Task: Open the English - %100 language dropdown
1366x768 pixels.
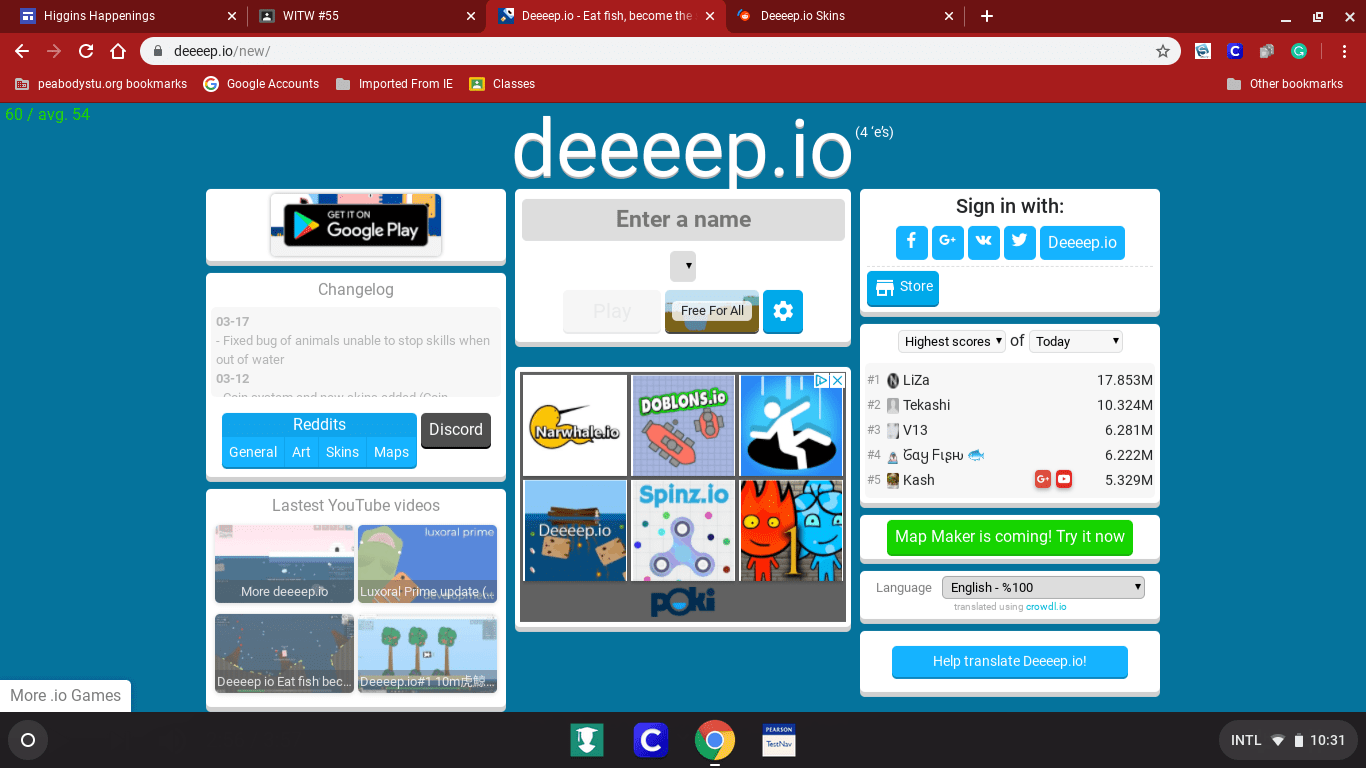Action: click(1043, 587)
